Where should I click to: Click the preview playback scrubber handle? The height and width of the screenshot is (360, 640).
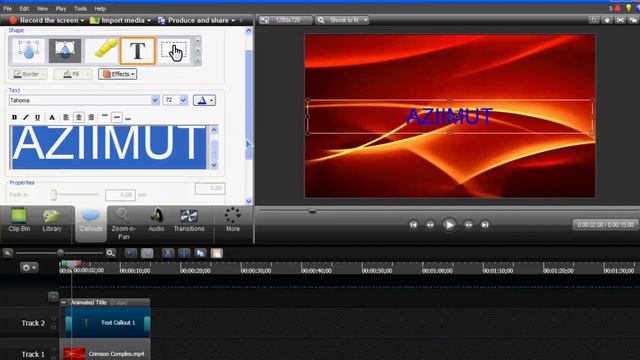coord(312,211)
